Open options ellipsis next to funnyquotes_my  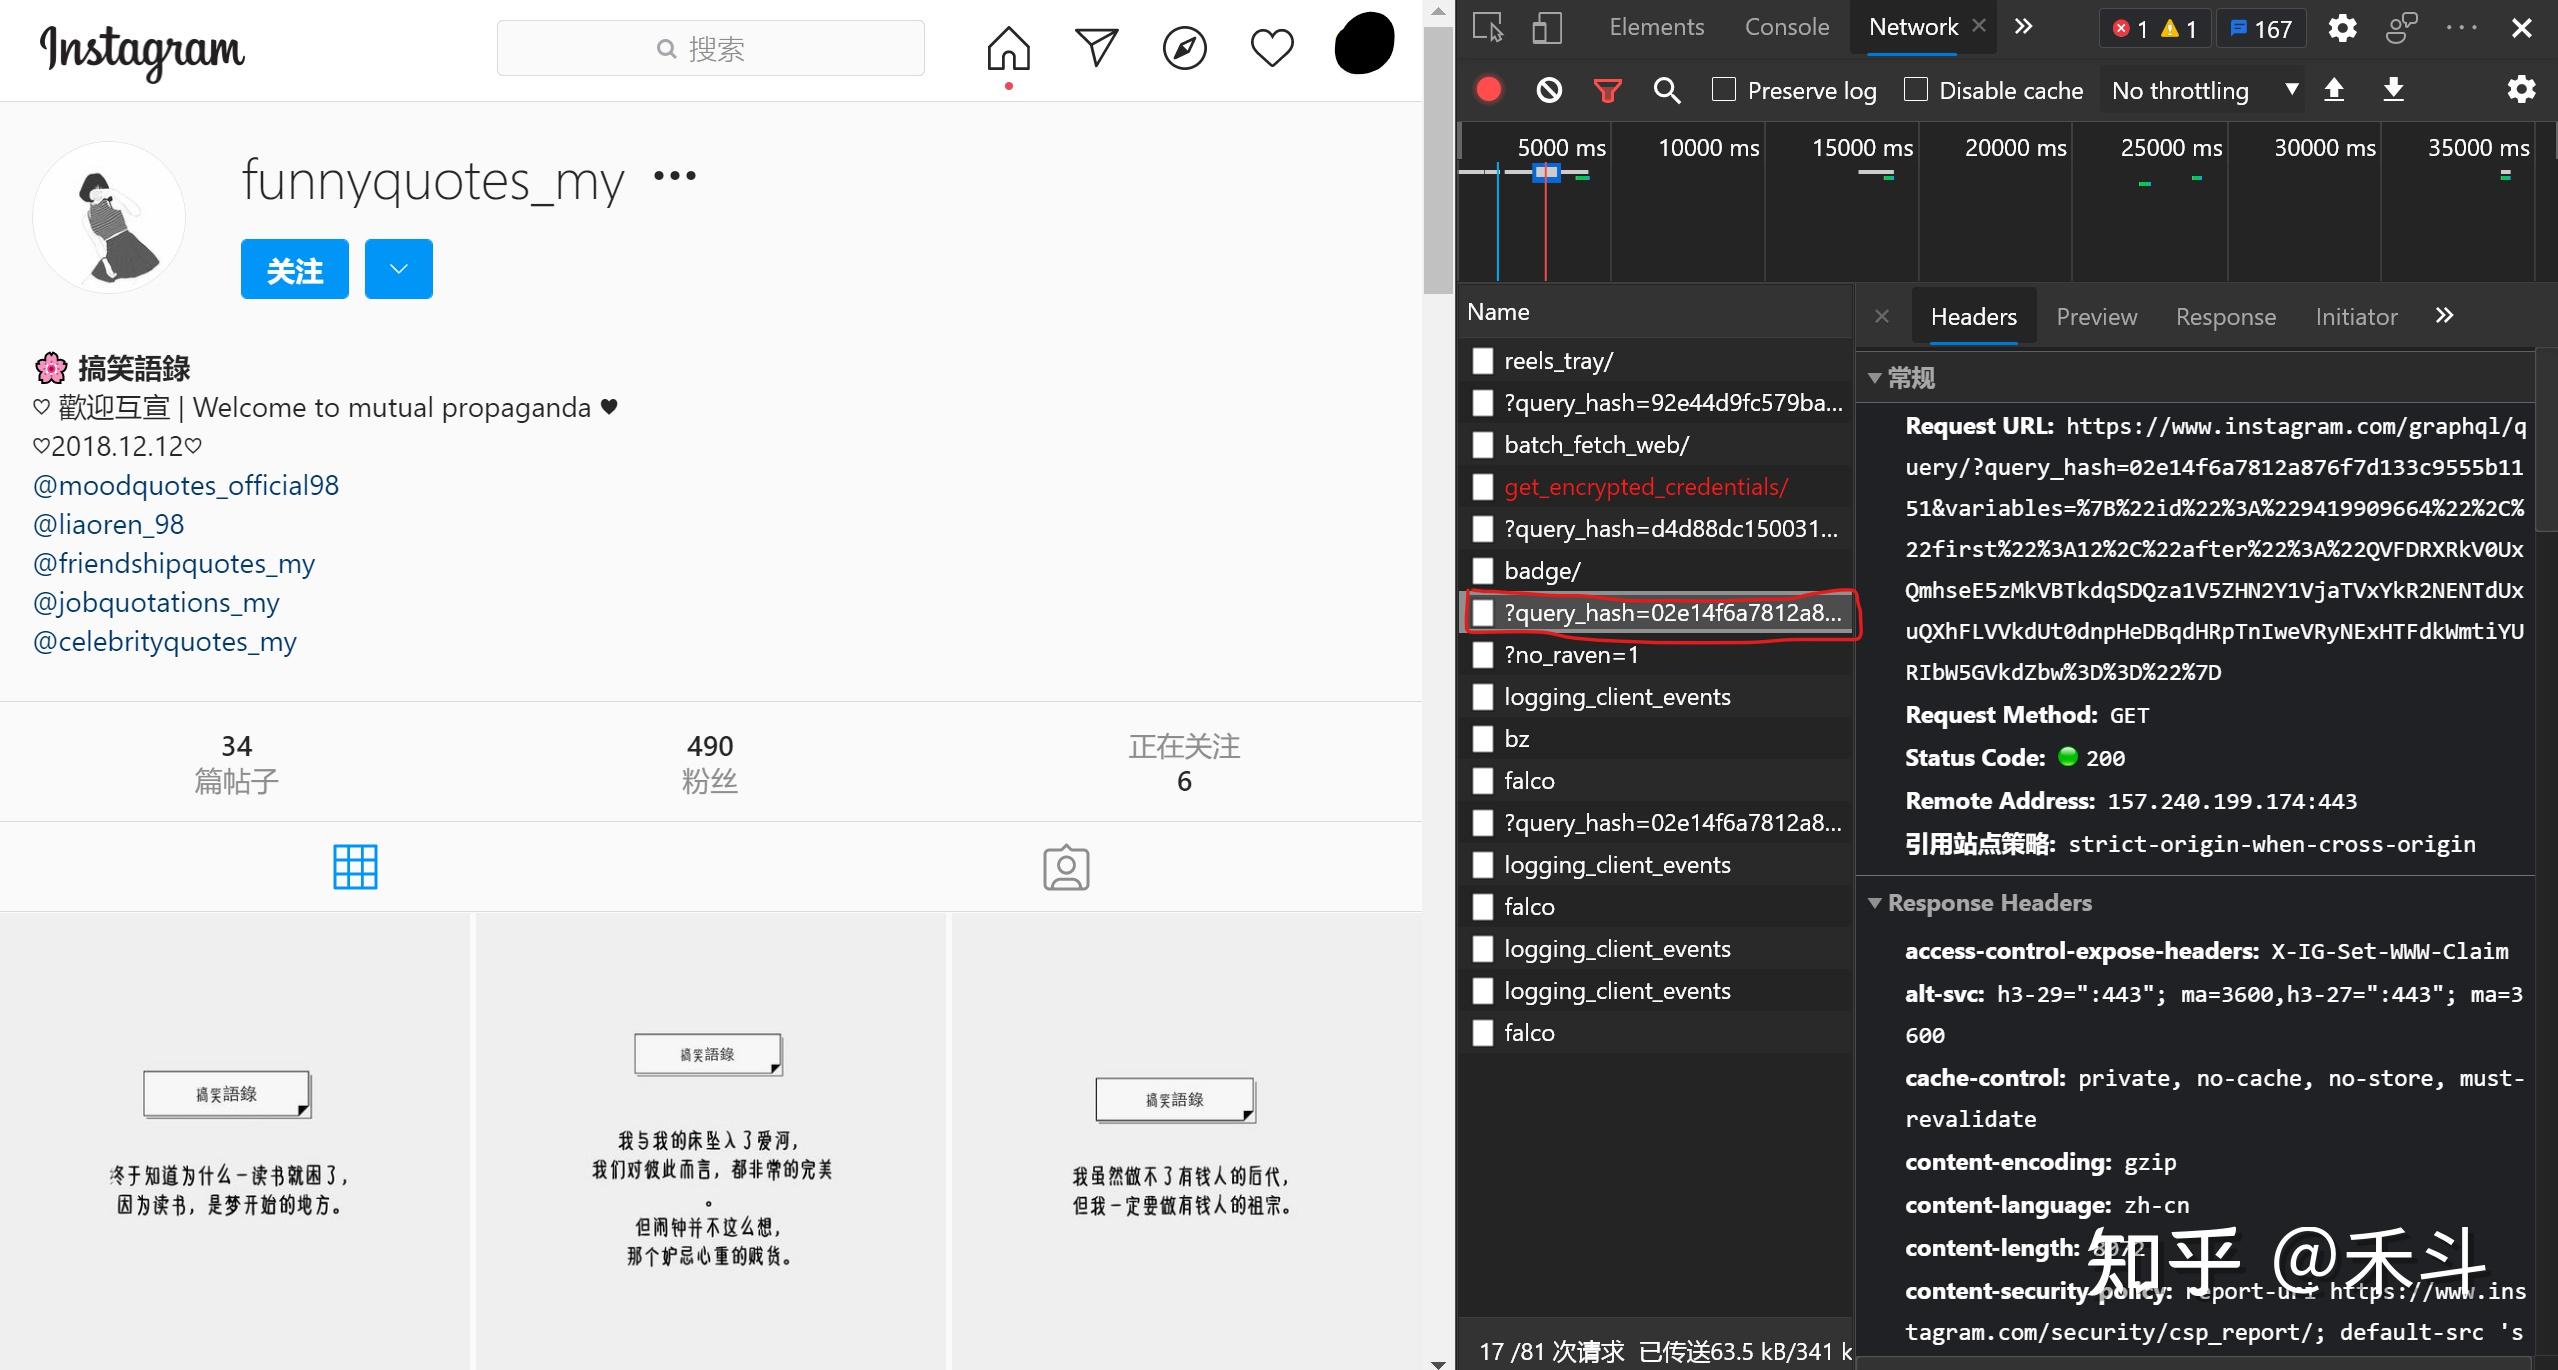click(675, 176)
